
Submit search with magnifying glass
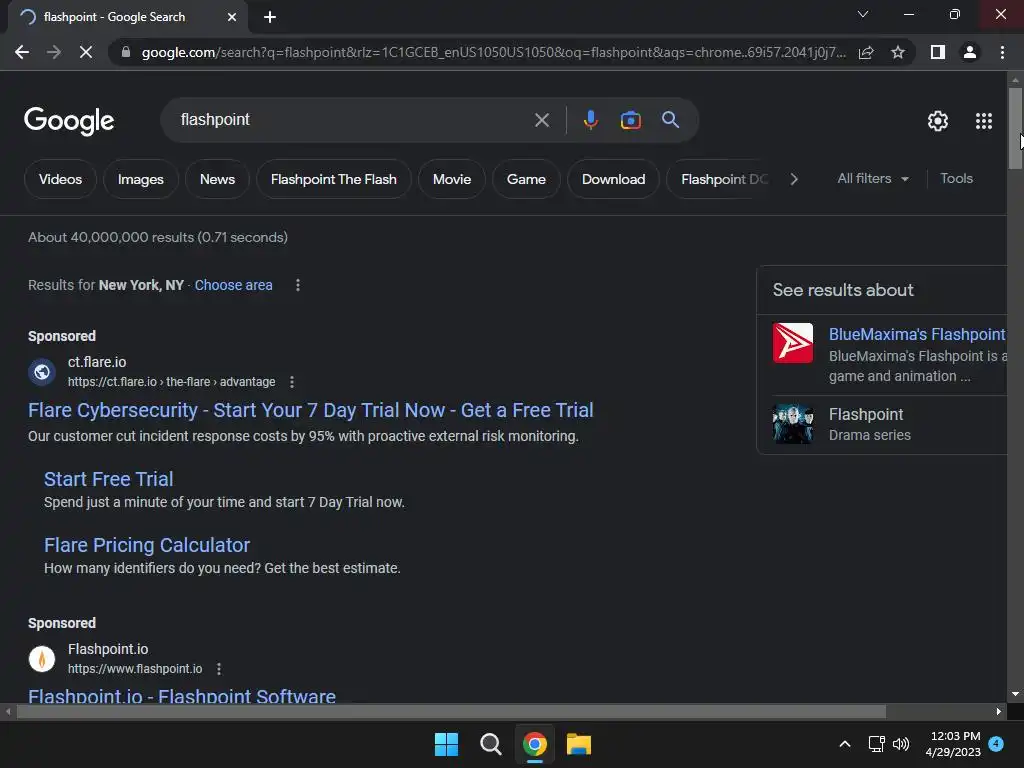coord(670,120)
